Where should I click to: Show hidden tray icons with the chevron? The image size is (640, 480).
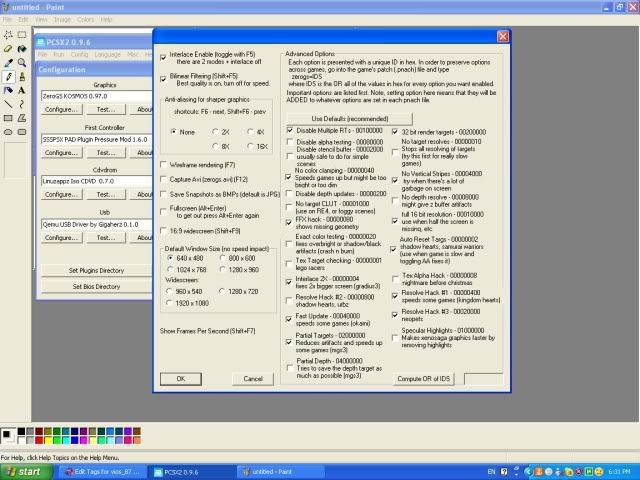pos(528,472)
